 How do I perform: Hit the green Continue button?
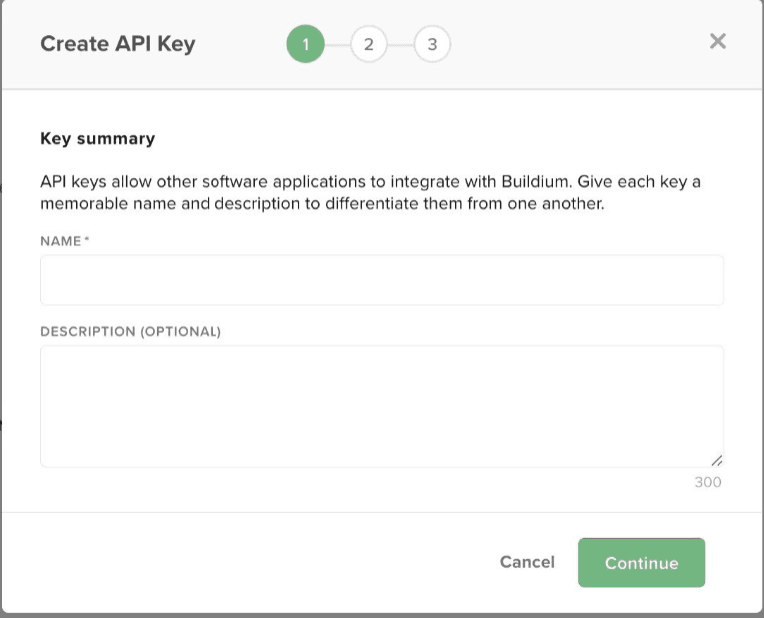641,563
